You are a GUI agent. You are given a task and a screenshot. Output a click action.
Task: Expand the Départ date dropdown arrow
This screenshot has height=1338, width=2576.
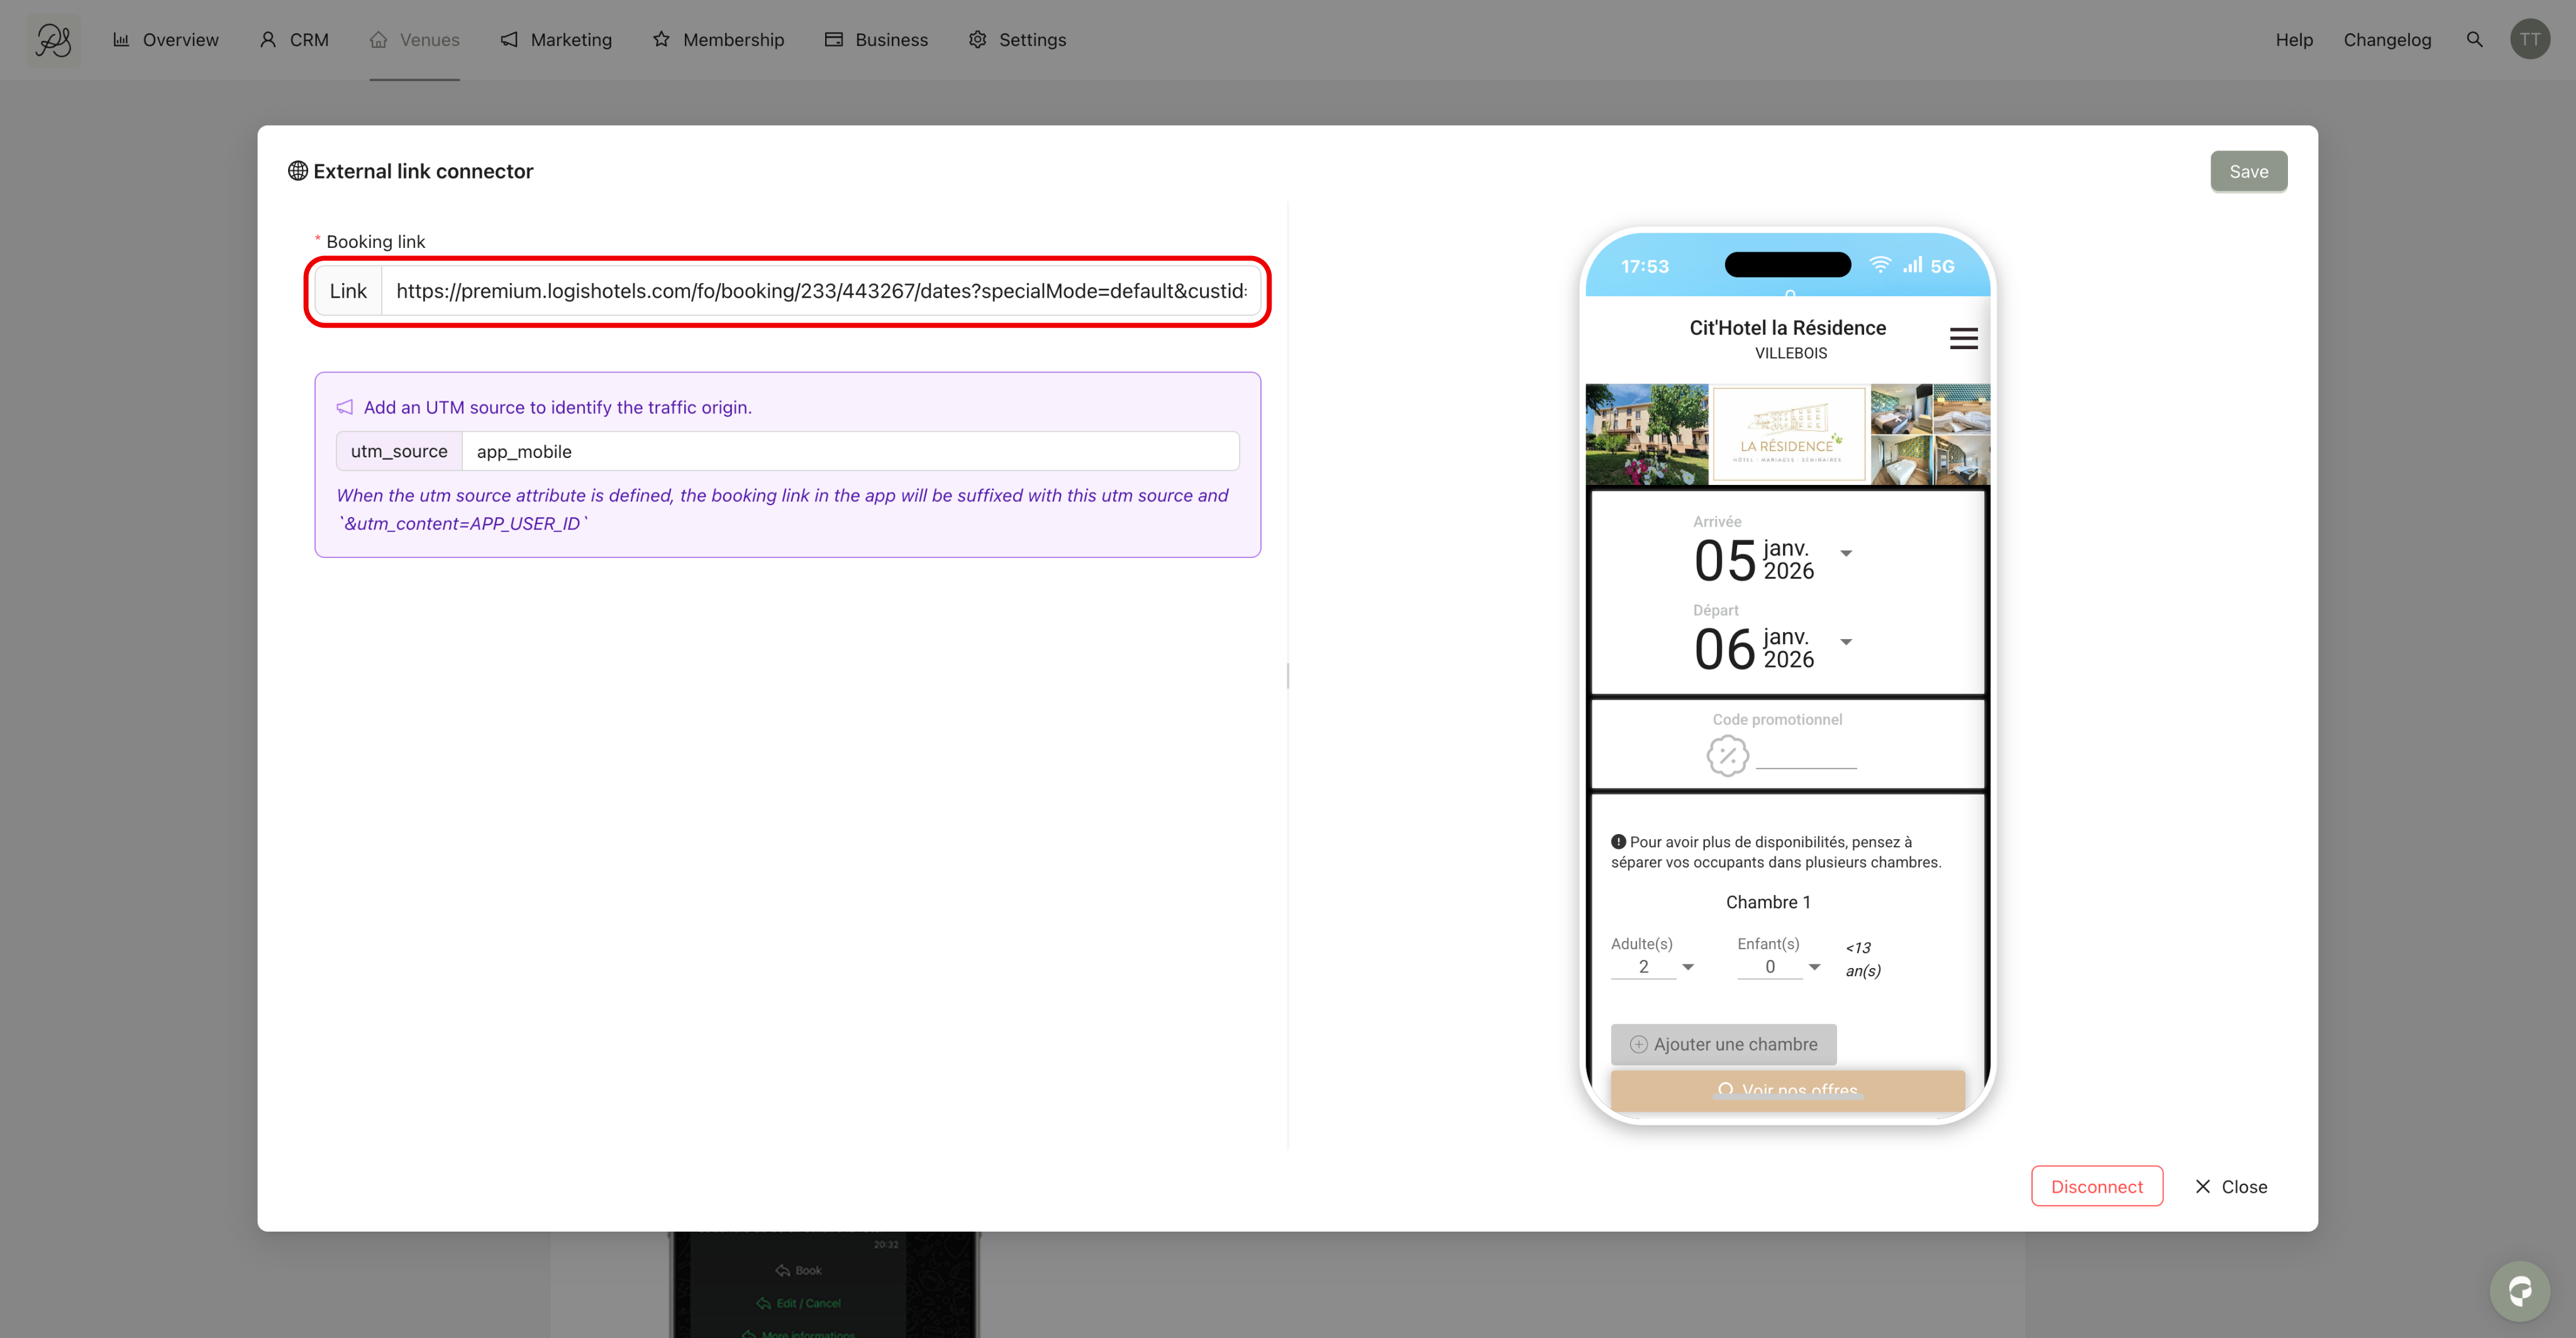coord(1846,642)
